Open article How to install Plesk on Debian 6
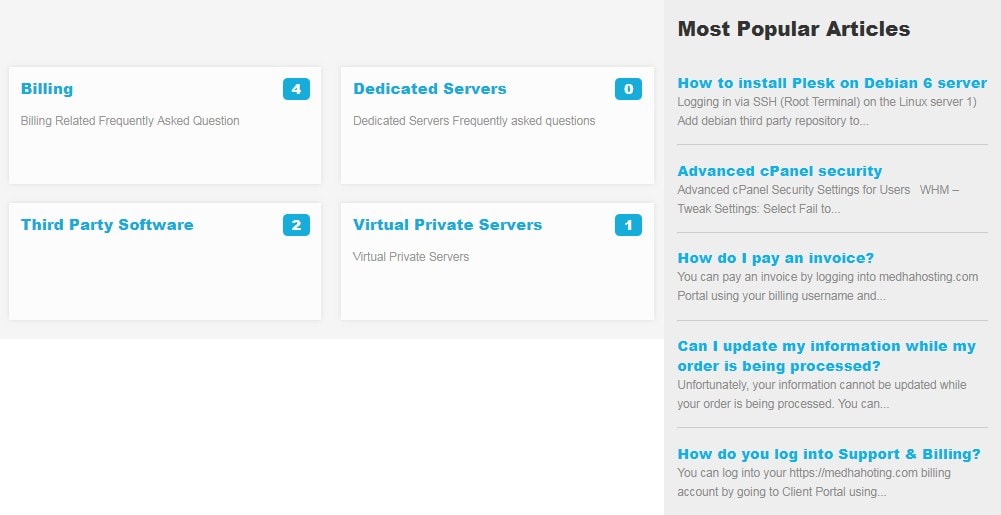 pos(832,83)
